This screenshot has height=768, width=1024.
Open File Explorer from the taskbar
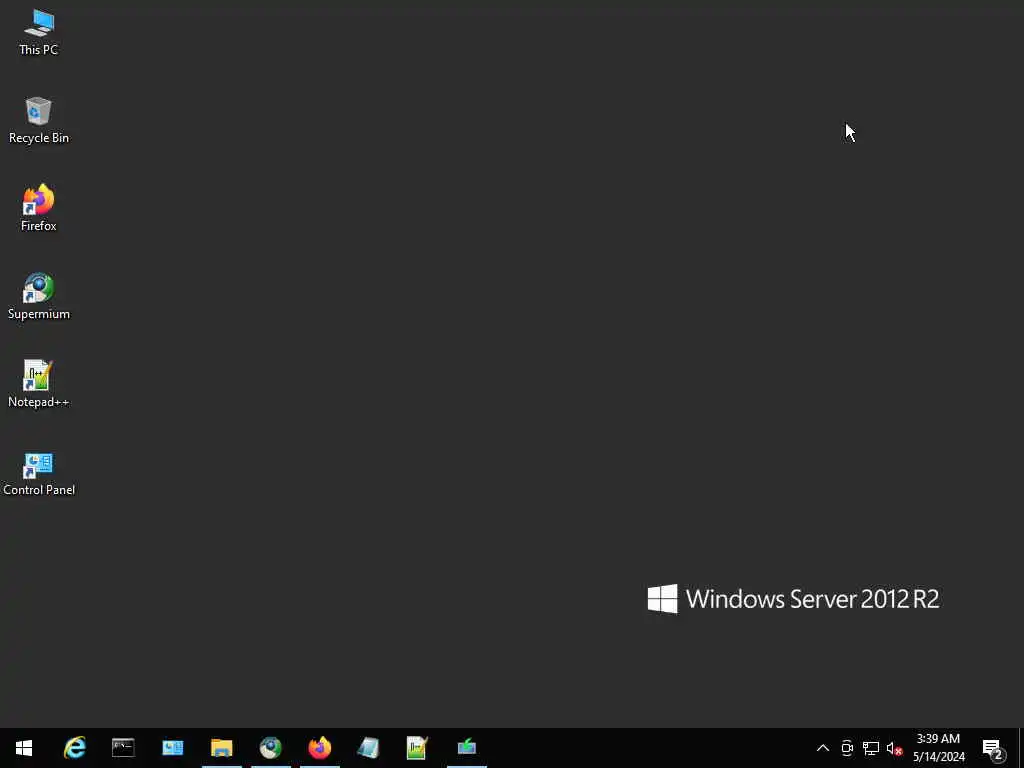(221, 748)
